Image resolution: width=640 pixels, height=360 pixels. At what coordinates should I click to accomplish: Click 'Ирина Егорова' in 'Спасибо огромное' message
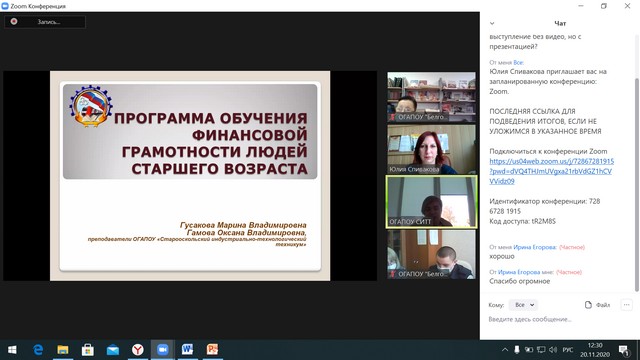coord(519,272)
